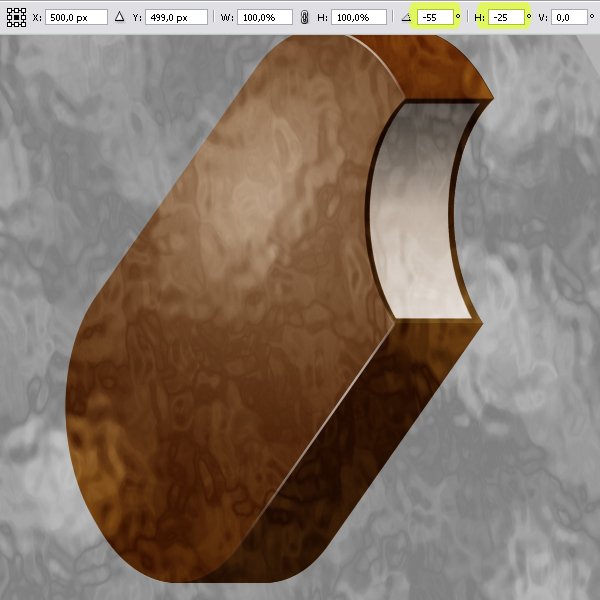Click the reference point location icon

tap(16, 18)
